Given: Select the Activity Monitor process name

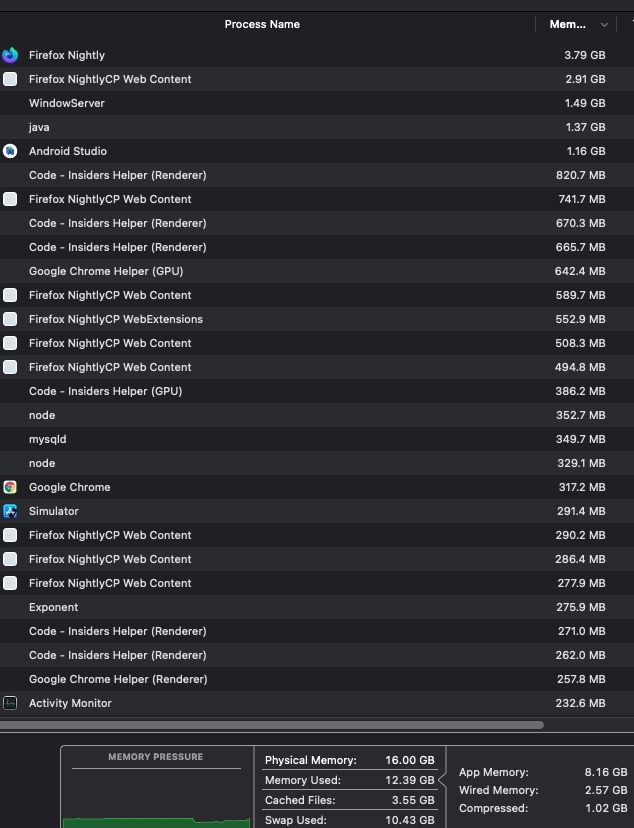Looking at the screenshot, I should [70, 703].
